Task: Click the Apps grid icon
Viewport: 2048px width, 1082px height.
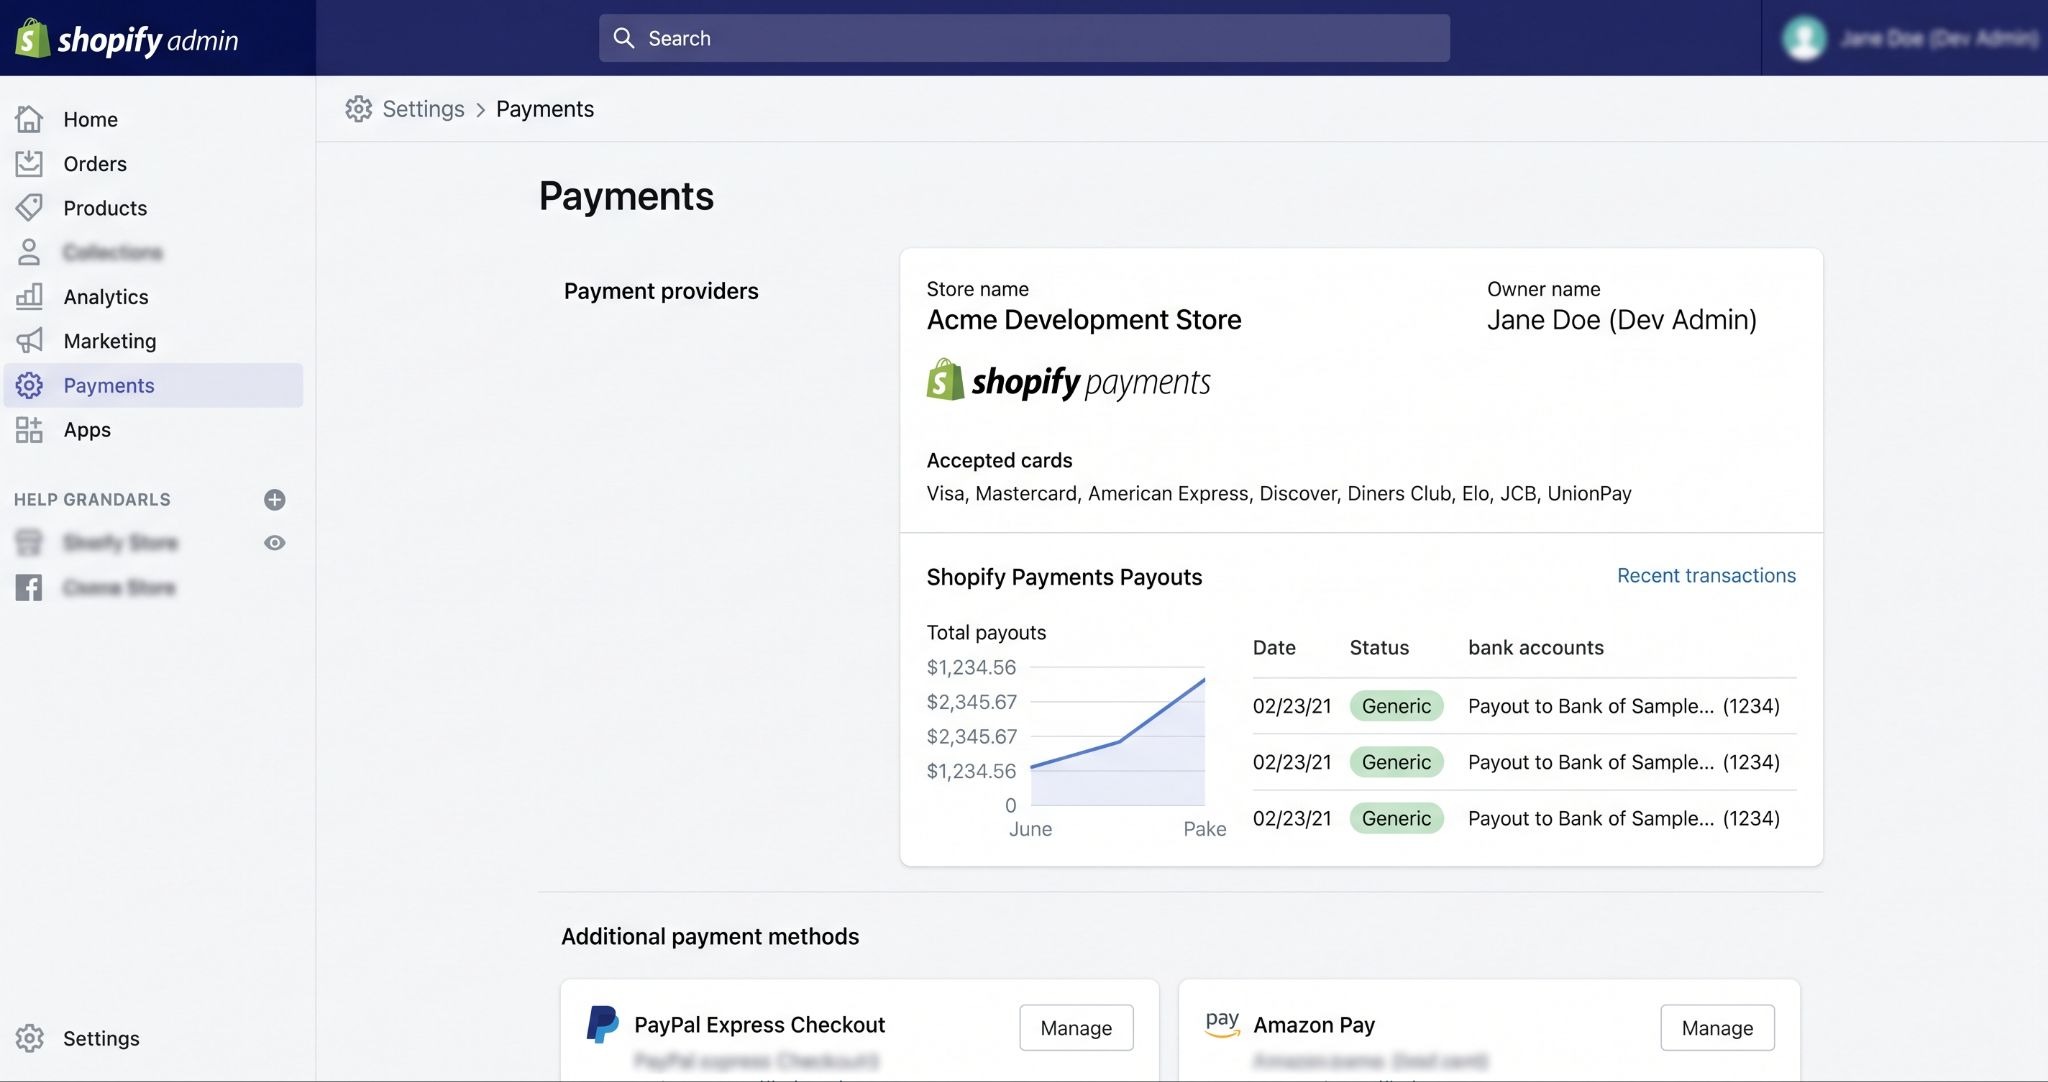Action: [x=29, y=430]
